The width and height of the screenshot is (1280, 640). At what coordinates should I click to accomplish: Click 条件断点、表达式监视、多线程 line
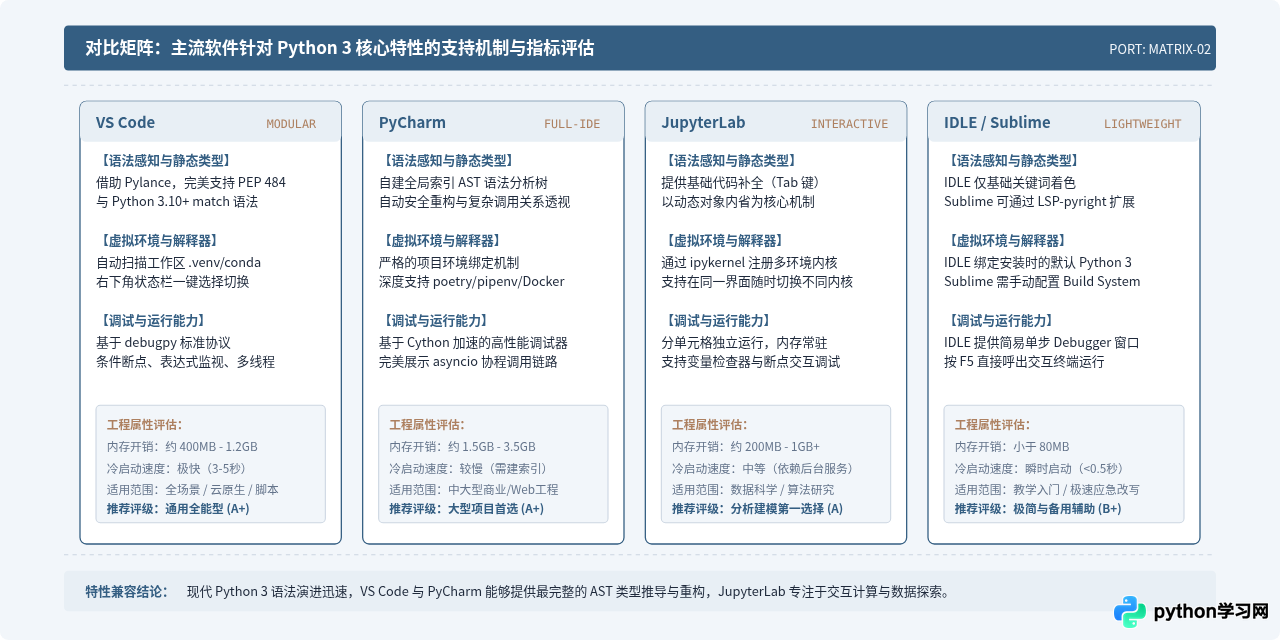pyautogui.click(x=185, y=361)
